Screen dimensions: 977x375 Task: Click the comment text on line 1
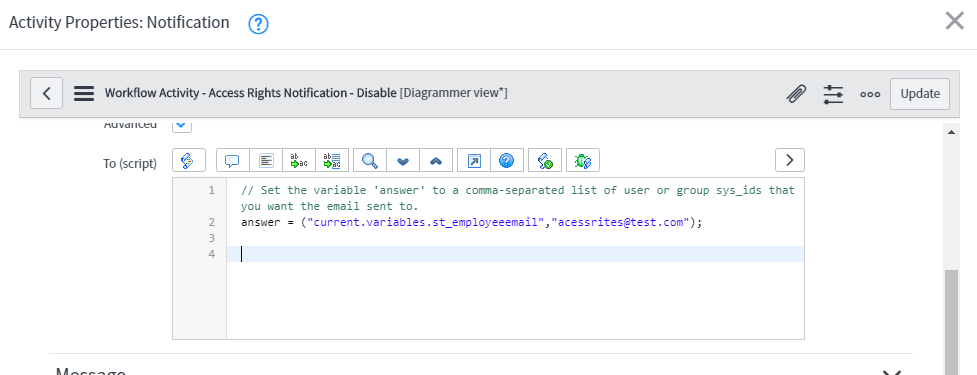click(518, 198)
